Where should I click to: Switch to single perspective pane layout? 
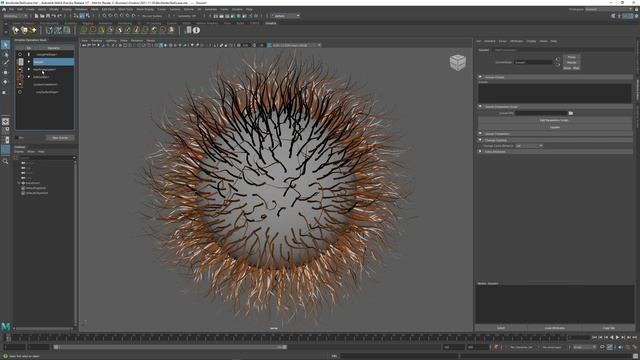5,122
